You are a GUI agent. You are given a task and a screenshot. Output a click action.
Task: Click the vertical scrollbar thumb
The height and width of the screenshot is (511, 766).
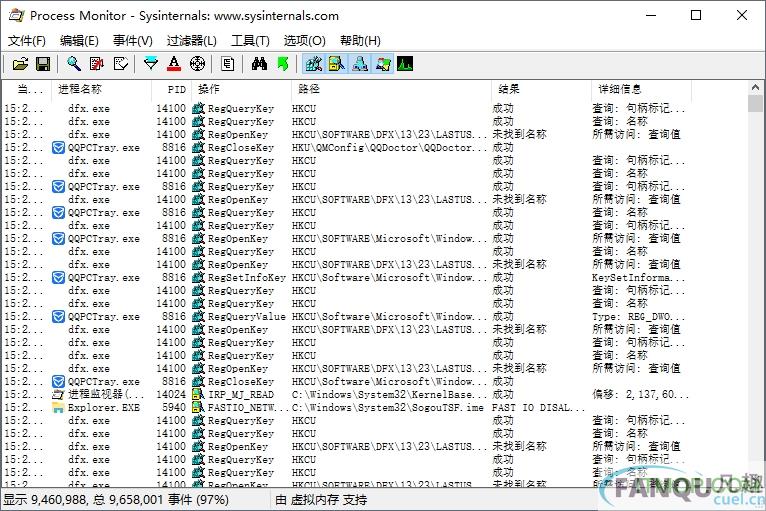(x=755, y=104)
